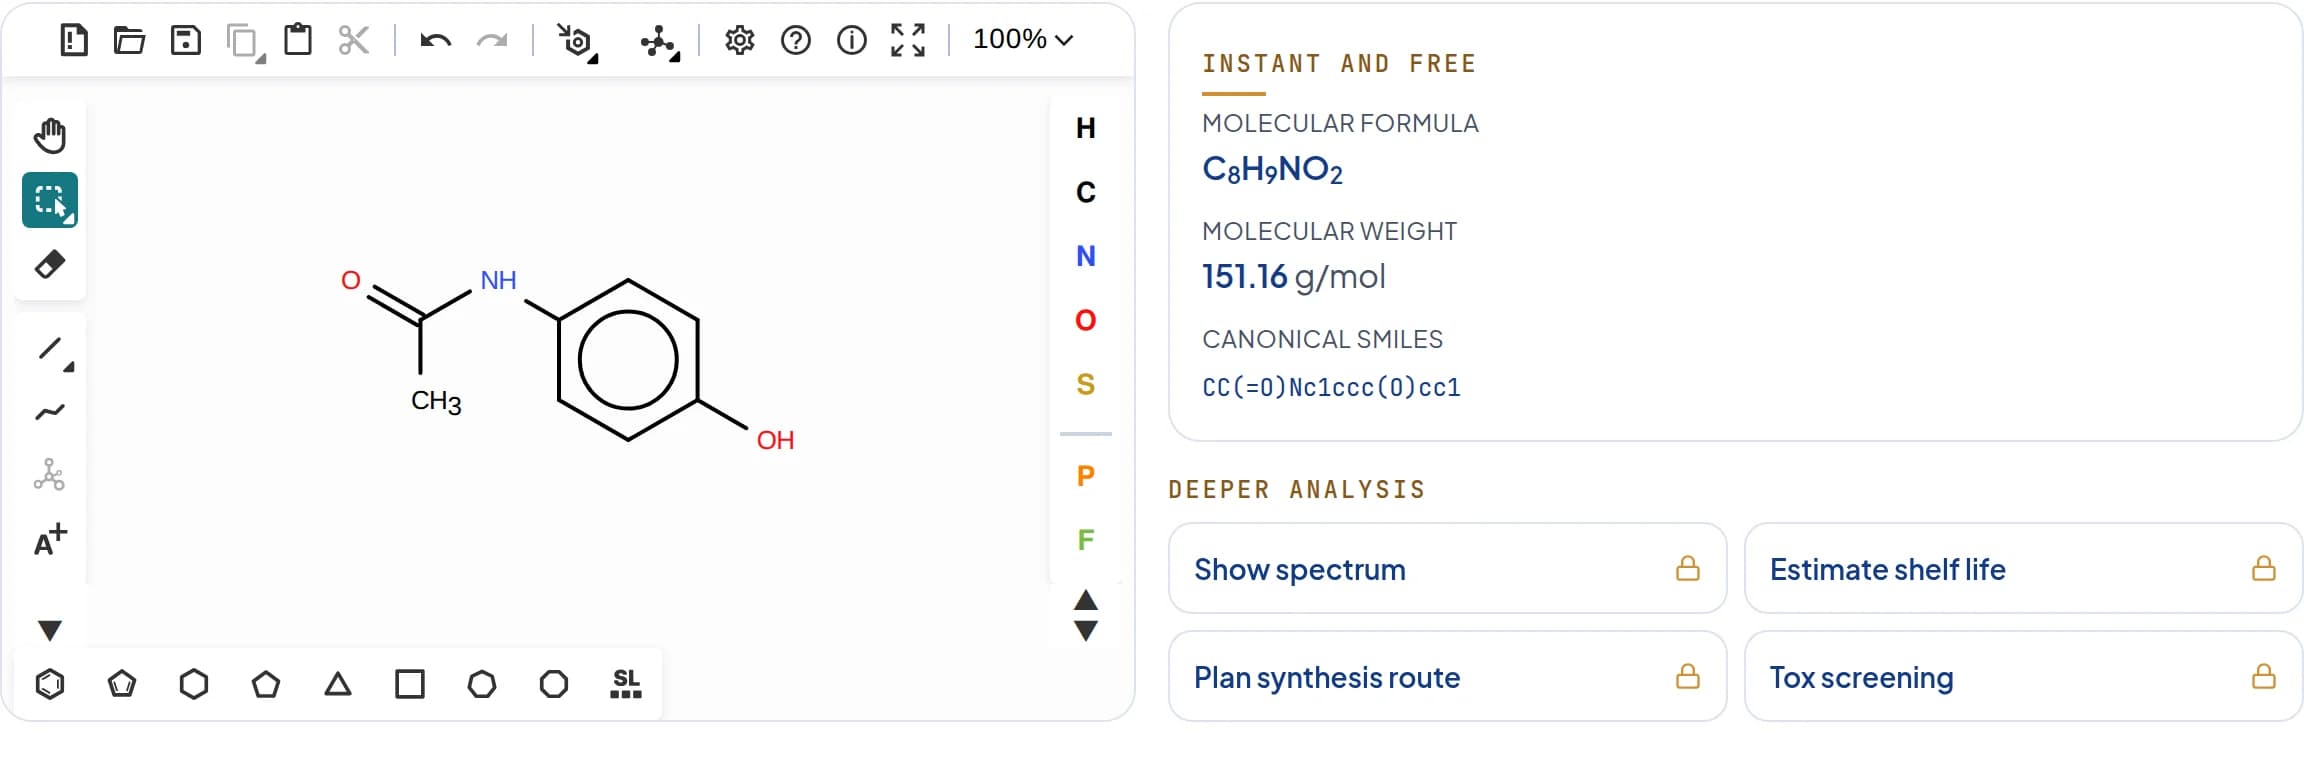Click the Layout clean-up structure icon
The height and width of the screenshot is (770, 2304).
click(660, 42)
